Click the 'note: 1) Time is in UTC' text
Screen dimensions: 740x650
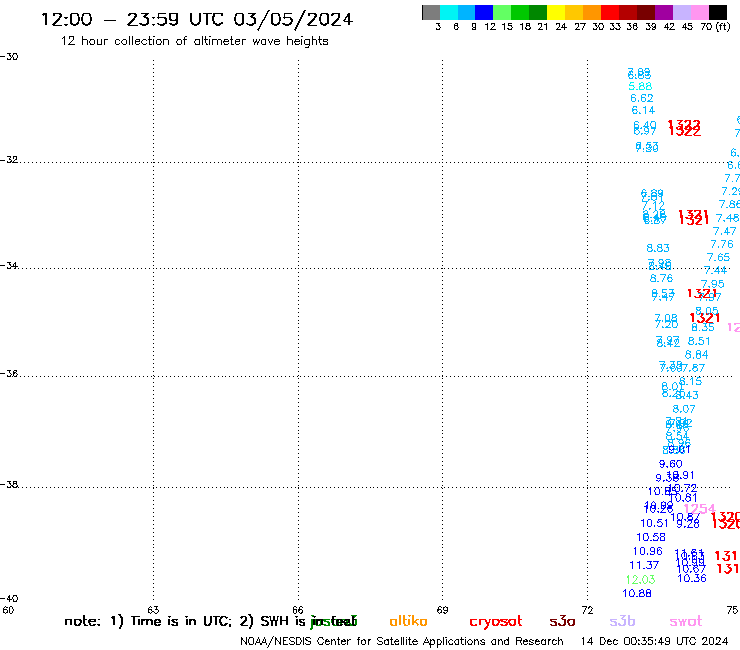tap(148, 621)
